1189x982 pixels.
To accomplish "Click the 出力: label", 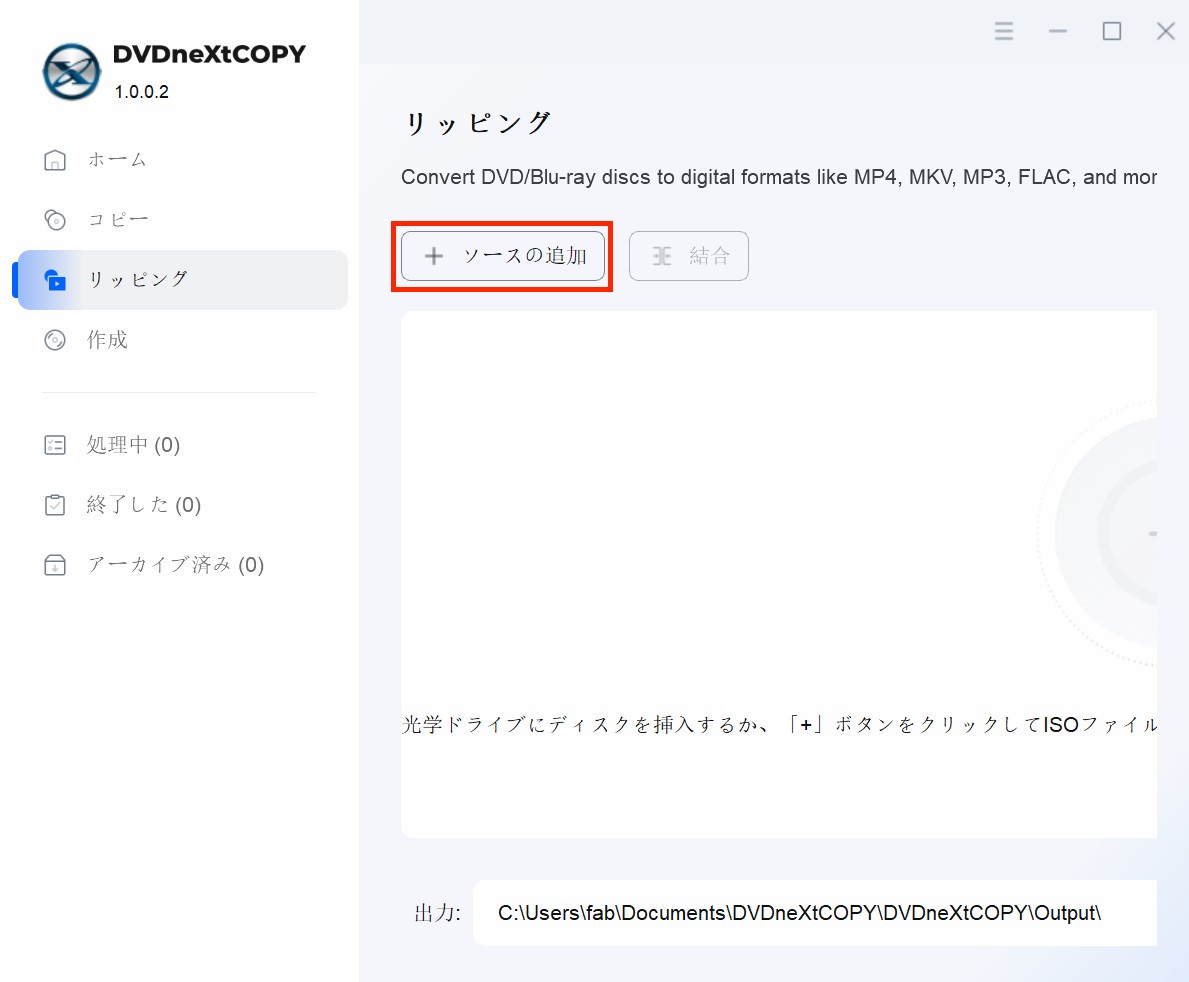I will click(438, 913).
